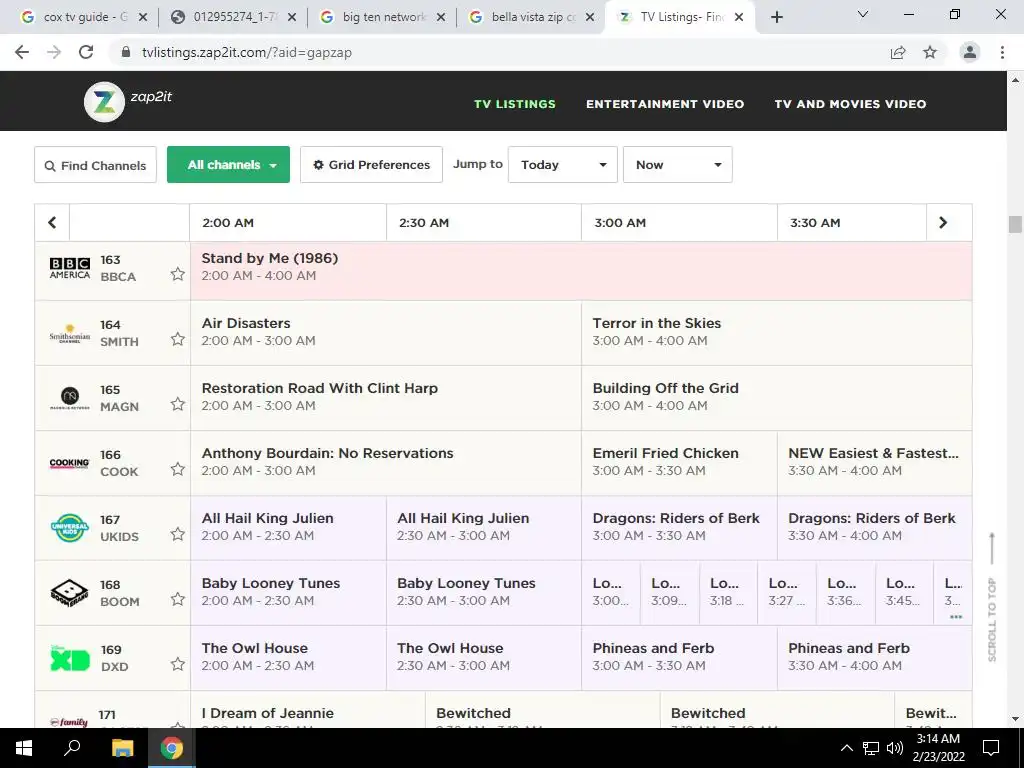Open the Windows Start menu

(24, 748)
